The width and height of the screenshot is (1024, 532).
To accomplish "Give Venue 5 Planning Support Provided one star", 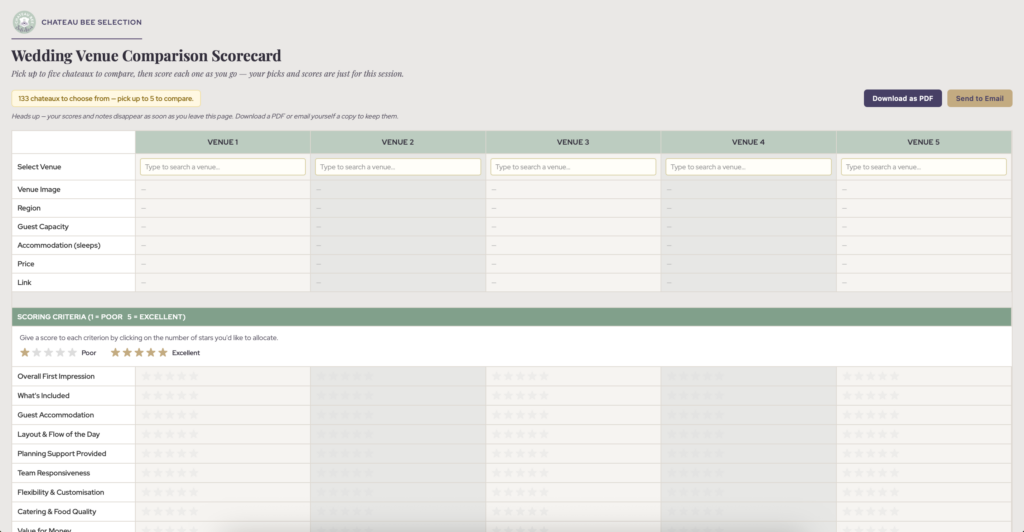I will pyautogui.click(x=847, y=454).
